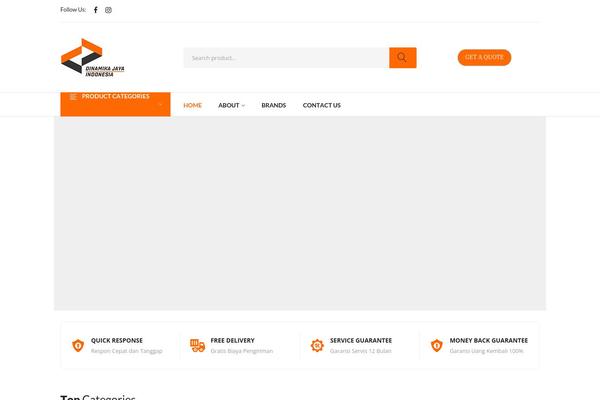Click the Get A Quote button
The height and width of the screenshot is (400, 600).
coord(484,57)
